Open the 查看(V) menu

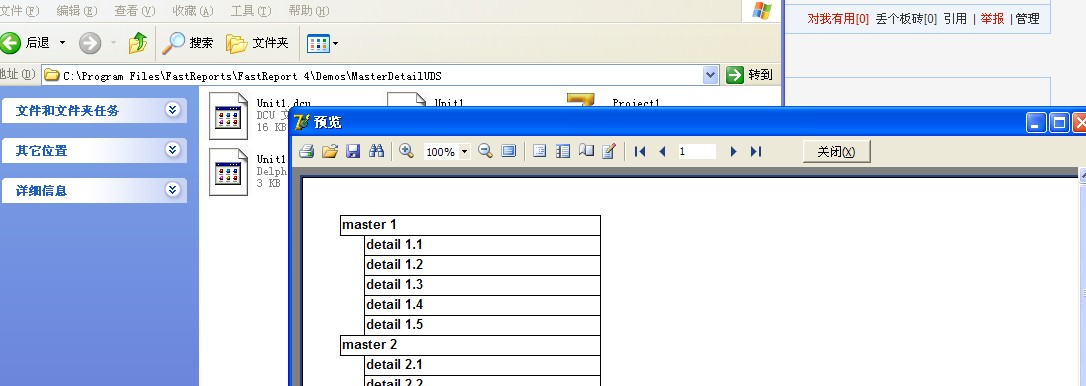tap(134, 10)
